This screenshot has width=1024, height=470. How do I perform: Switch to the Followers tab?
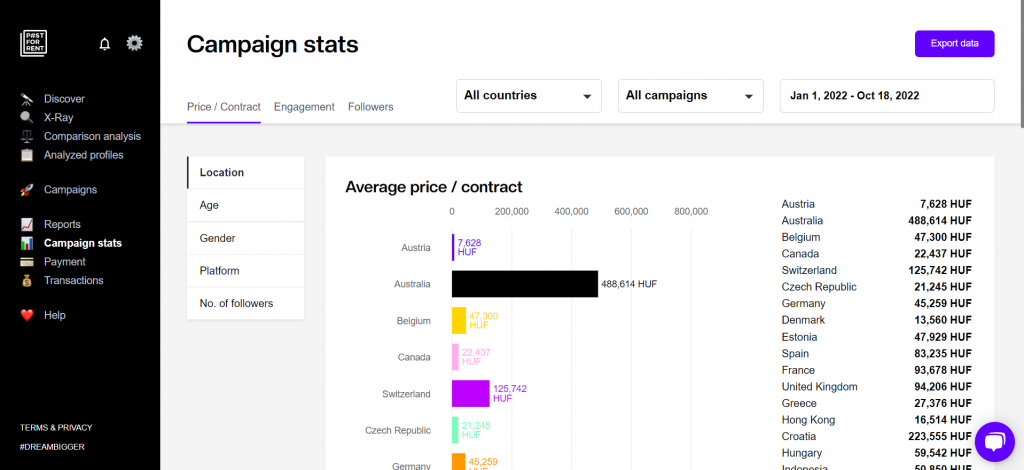371,107
